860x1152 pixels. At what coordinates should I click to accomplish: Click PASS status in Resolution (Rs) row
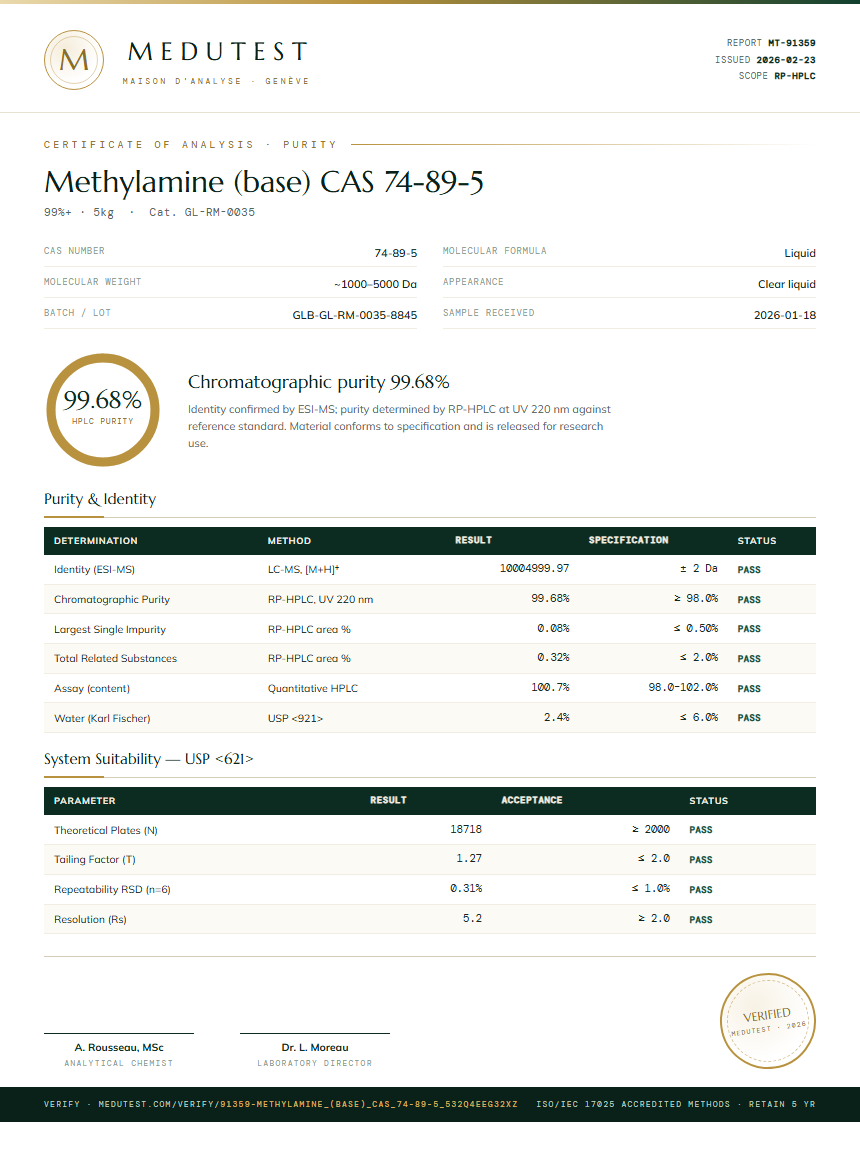point(701,920)
